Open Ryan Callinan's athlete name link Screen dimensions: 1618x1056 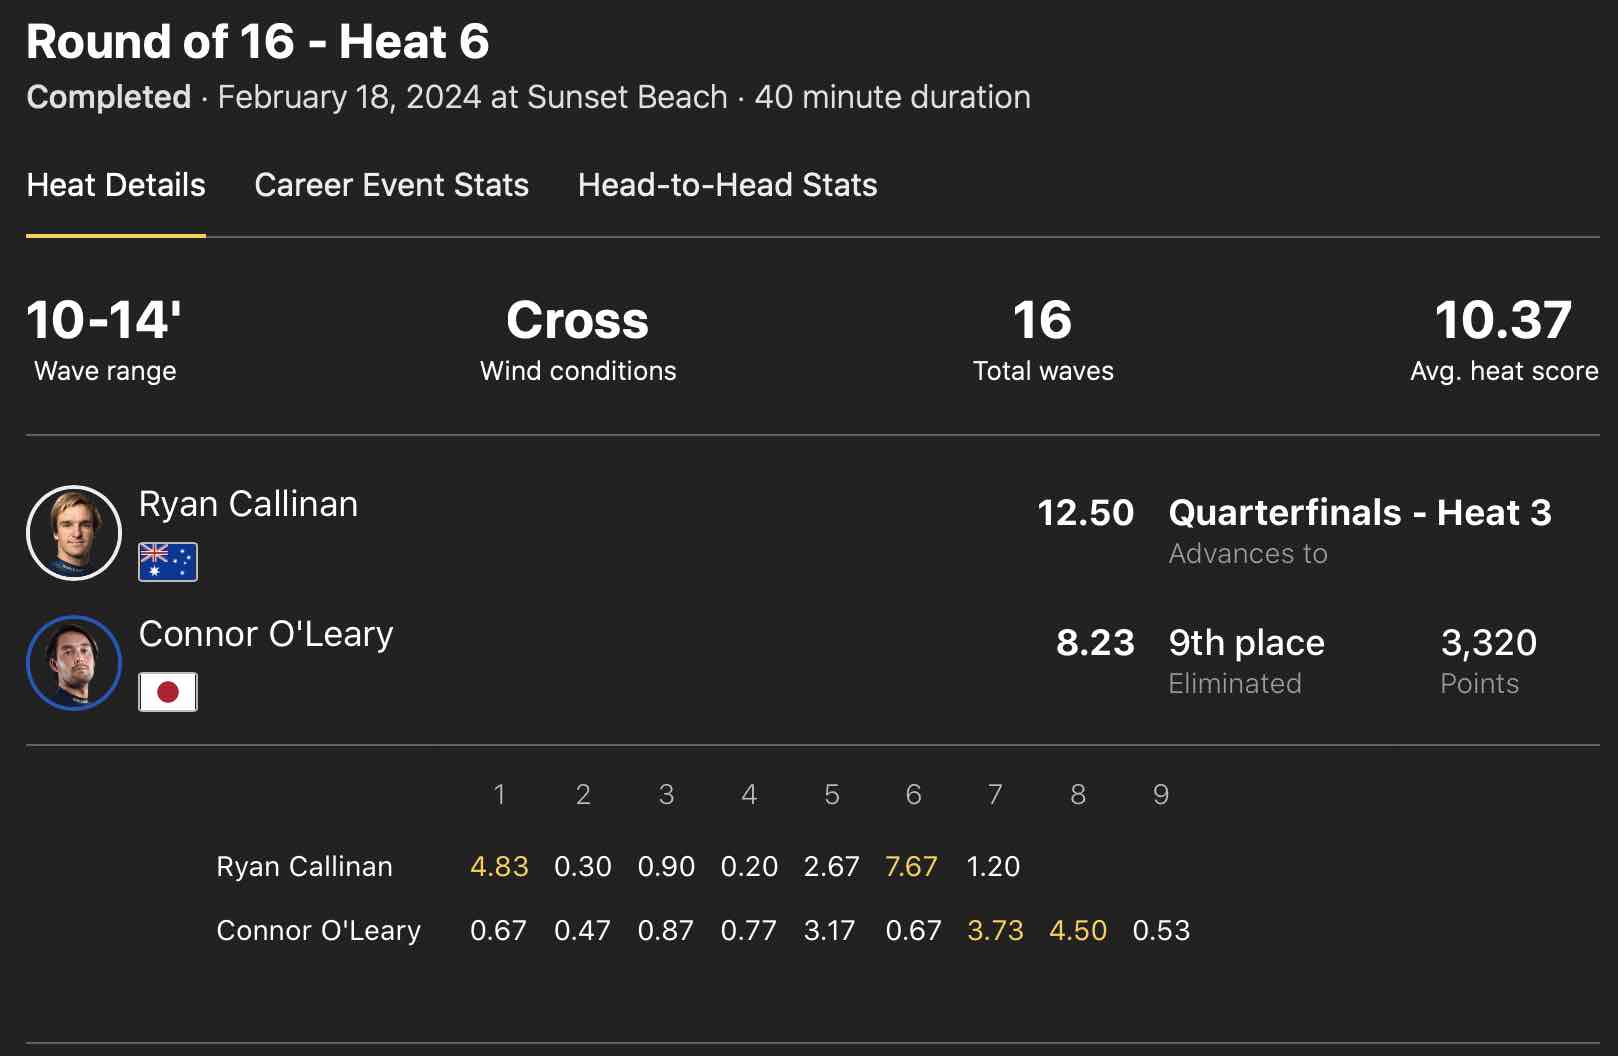248,504
